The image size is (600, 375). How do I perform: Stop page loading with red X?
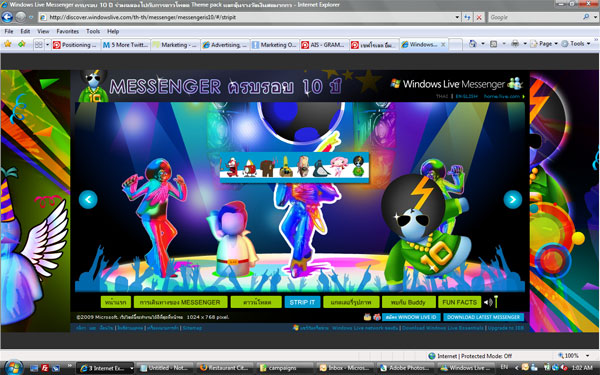pyautogui.click(x=479, y=17)
